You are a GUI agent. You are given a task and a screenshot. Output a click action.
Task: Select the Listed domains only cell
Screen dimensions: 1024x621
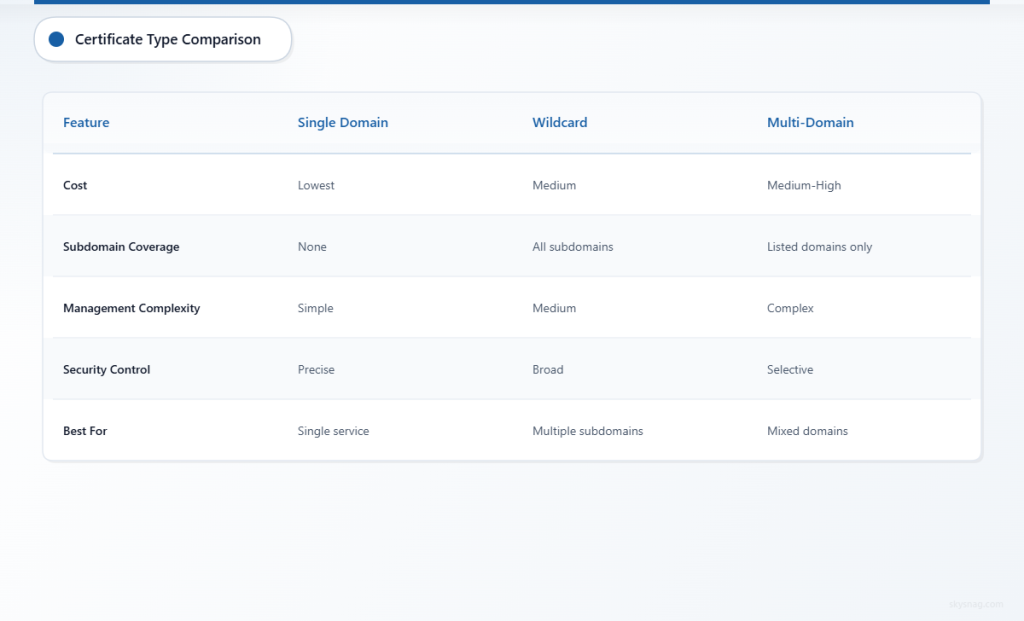point(820,247)
